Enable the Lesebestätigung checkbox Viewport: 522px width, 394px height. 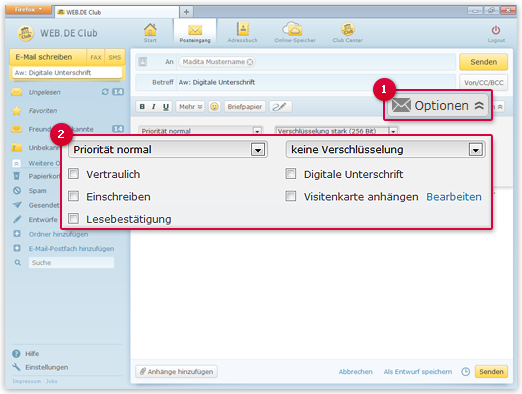73,219
